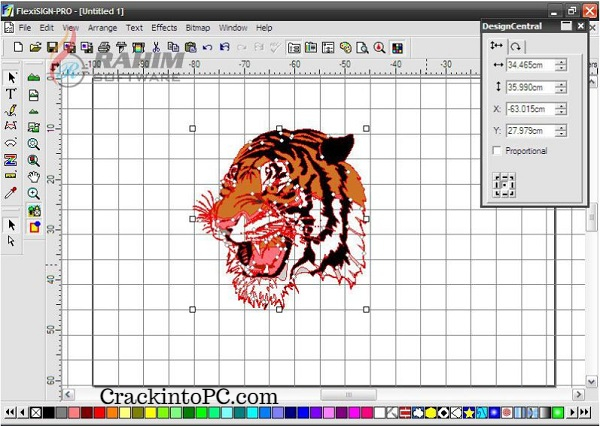Select the hand pan tool
600x426 pixels.
coord(34,177)
